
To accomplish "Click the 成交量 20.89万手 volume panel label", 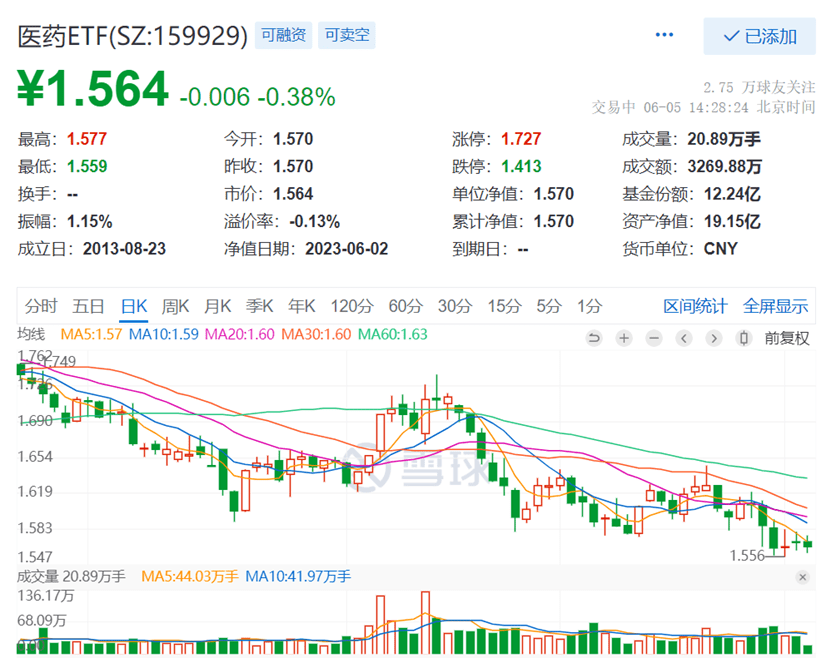I will [71, 576].
